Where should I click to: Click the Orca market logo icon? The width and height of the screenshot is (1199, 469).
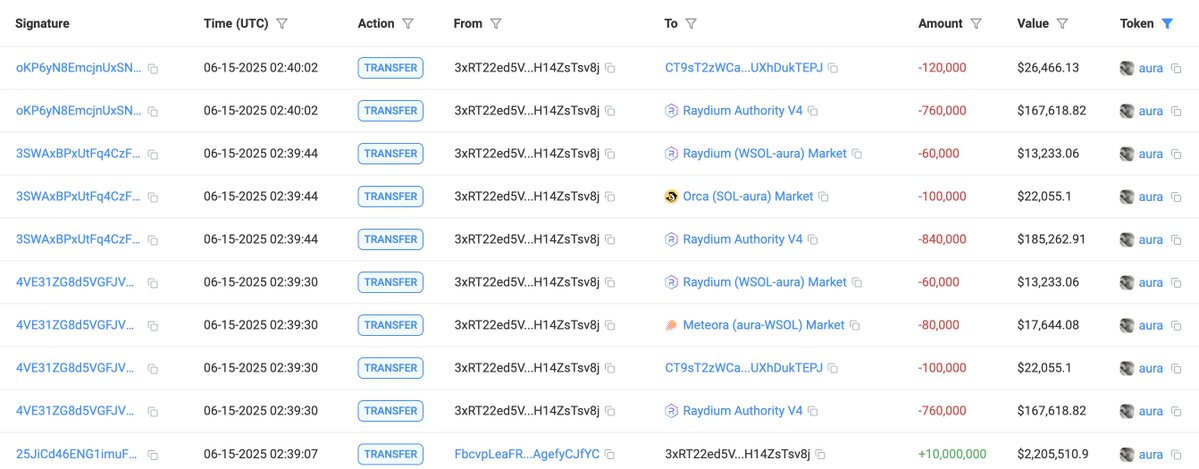tap(671, 197)
